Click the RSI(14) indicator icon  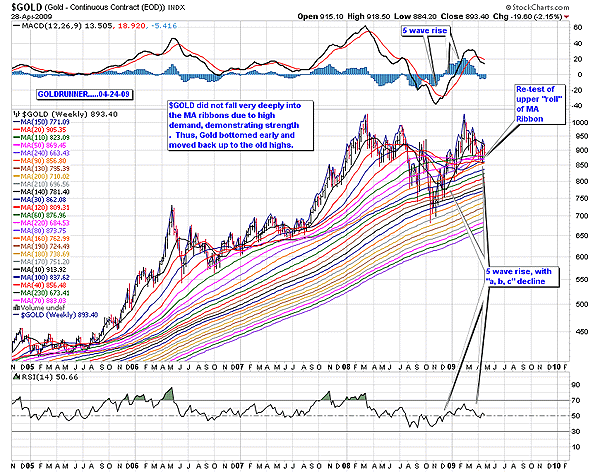[16, 377]
